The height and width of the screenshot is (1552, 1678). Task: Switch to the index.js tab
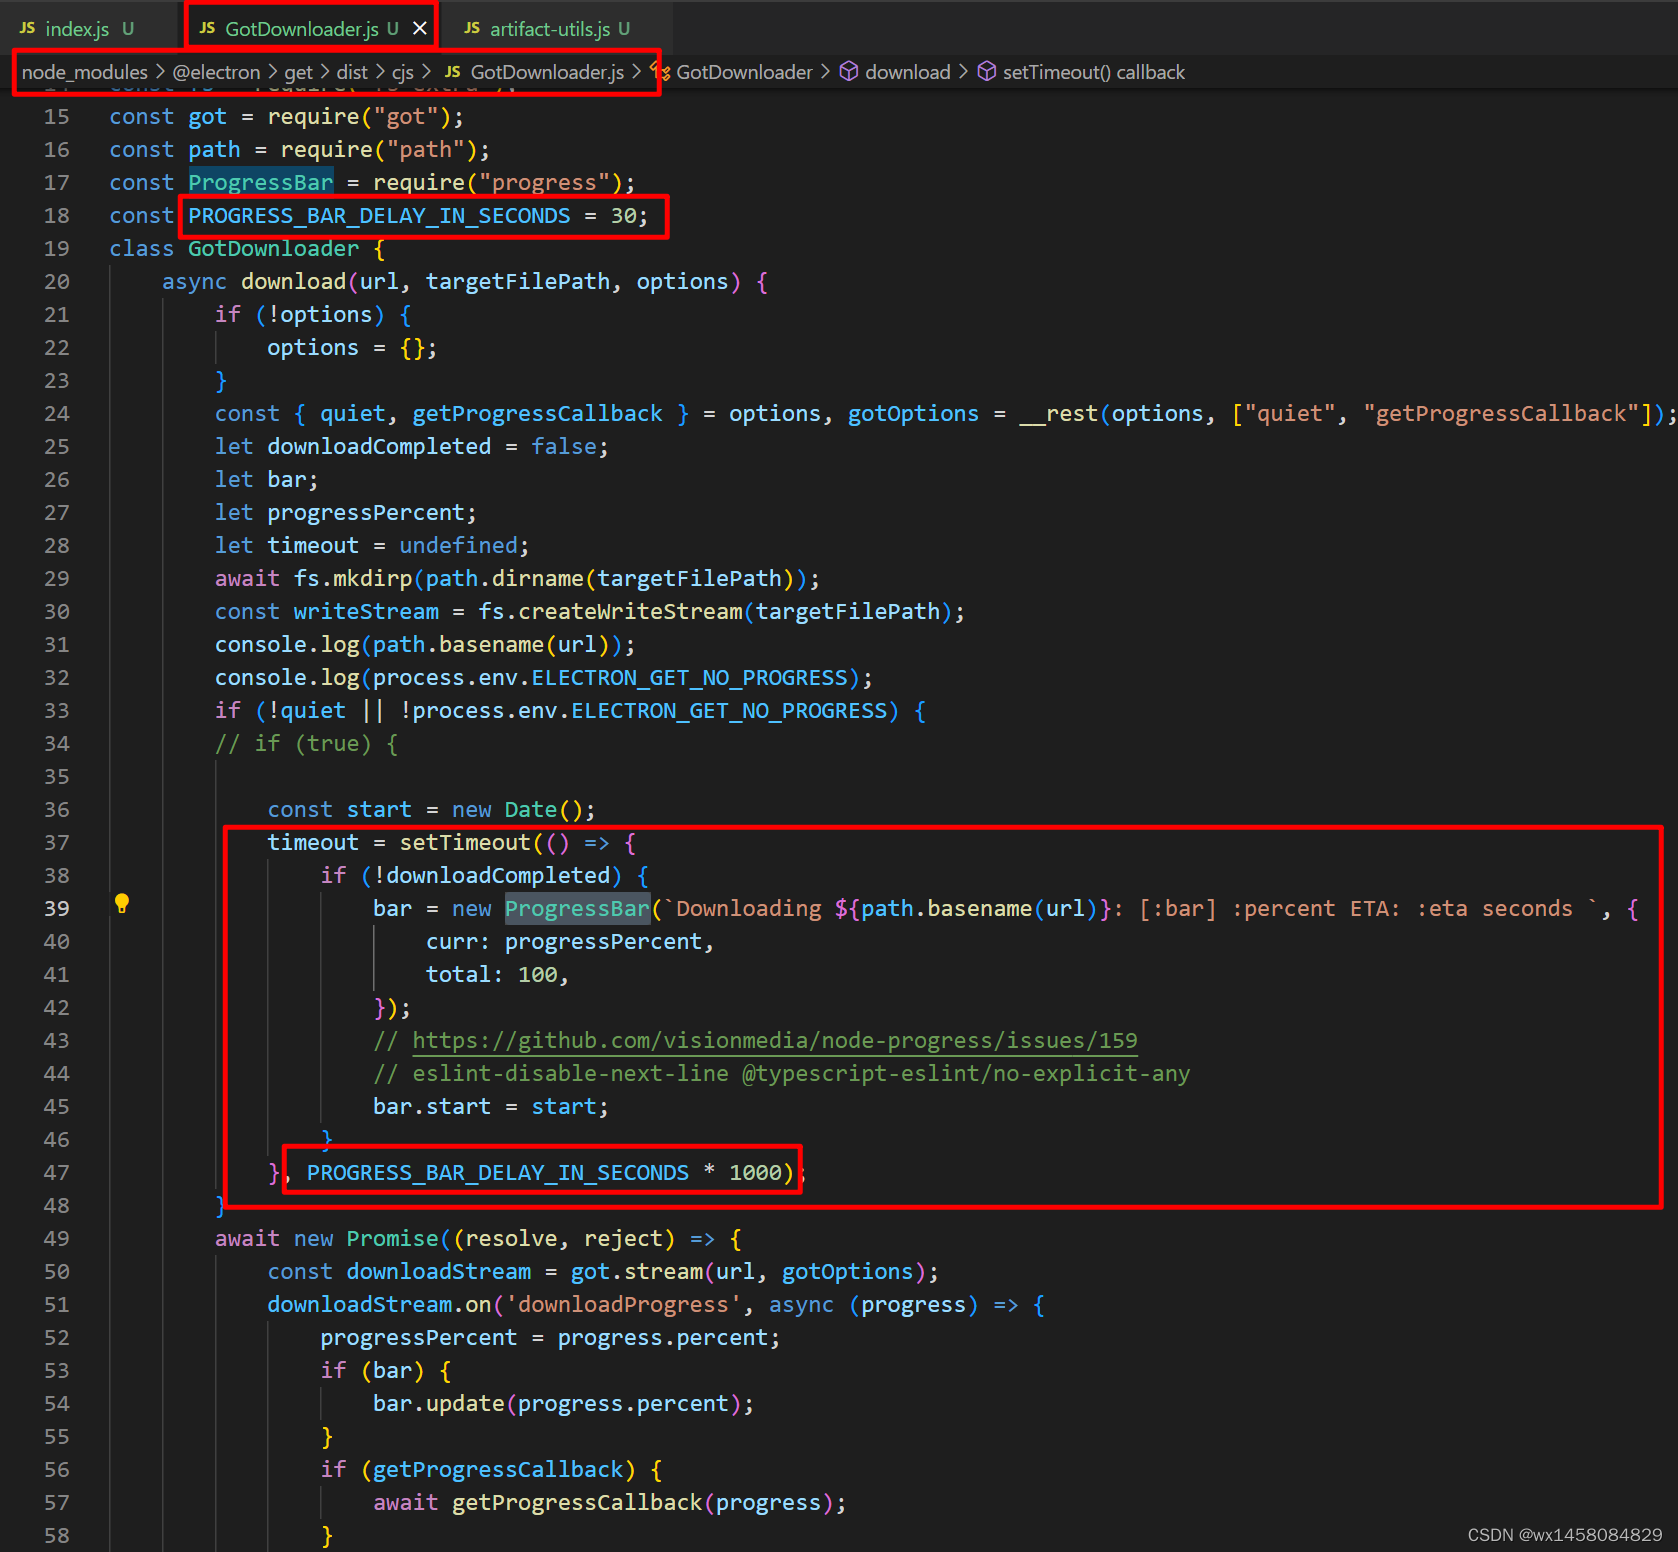click(x=77, y=28)
